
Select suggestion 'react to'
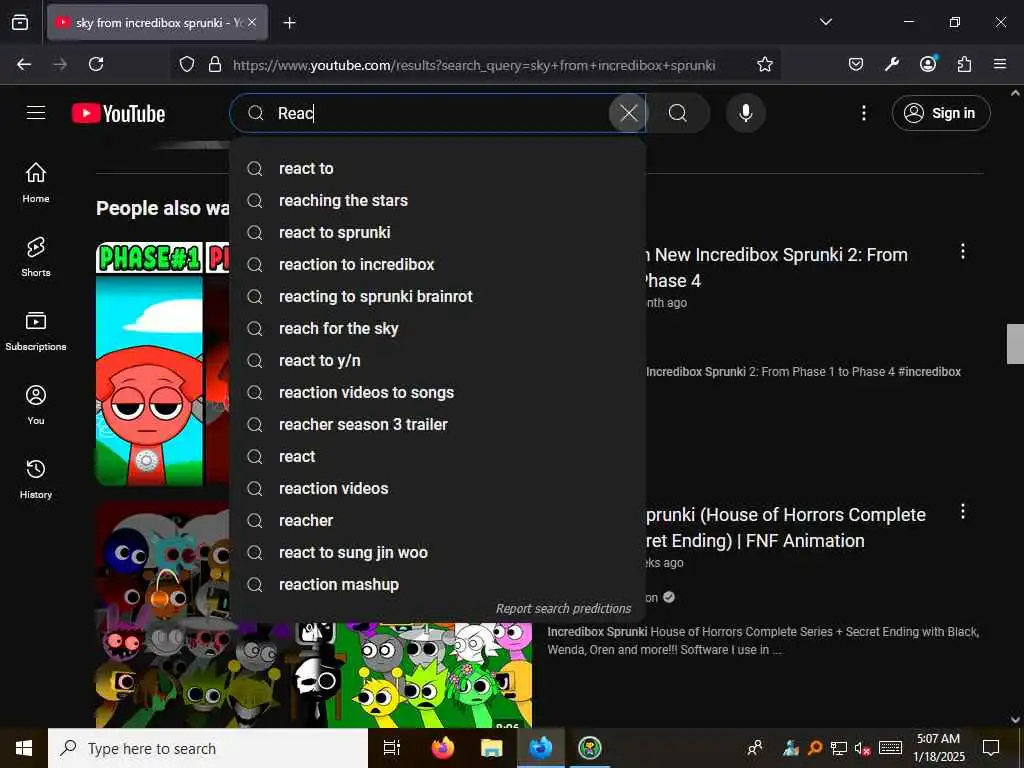[x=438, y=168]
